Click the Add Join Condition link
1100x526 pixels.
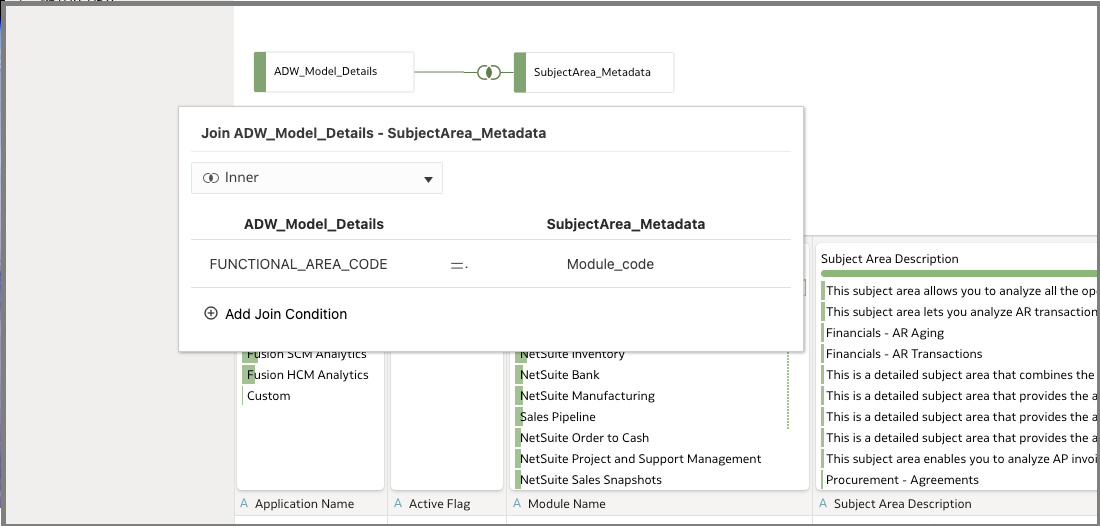(x=286, y=314)
